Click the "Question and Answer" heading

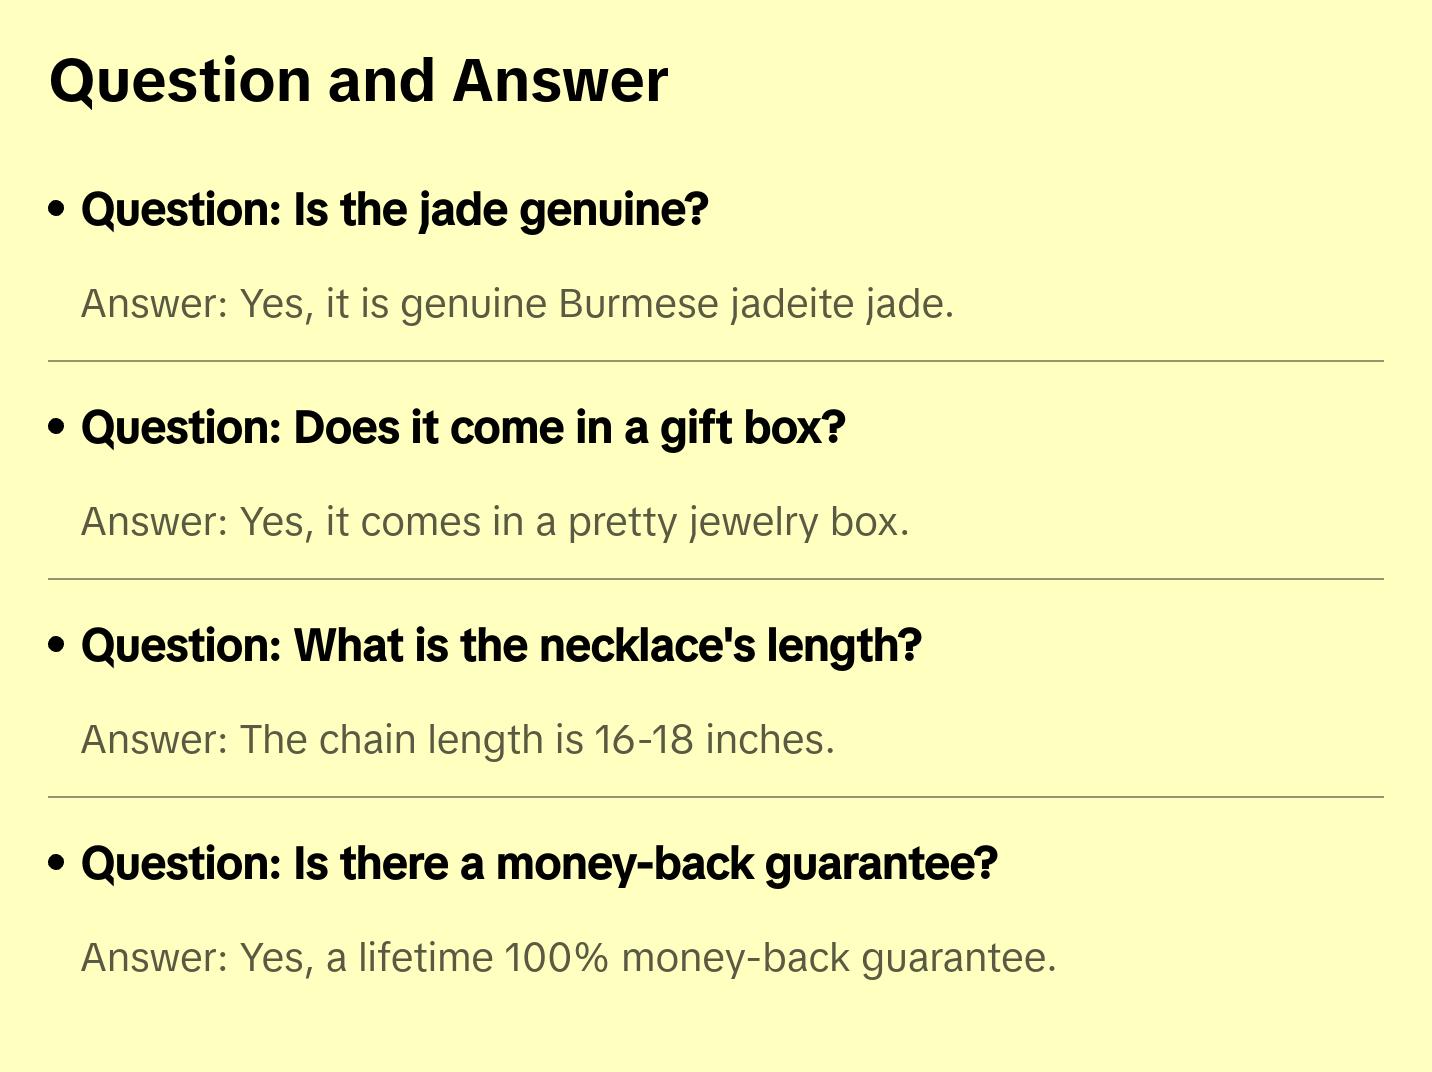(359, 81)
